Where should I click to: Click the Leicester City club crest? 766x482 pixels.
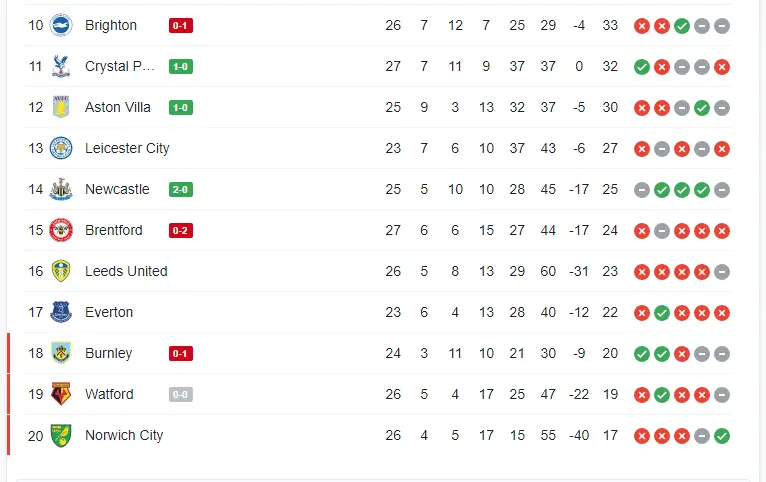click(x=62, y=148)
